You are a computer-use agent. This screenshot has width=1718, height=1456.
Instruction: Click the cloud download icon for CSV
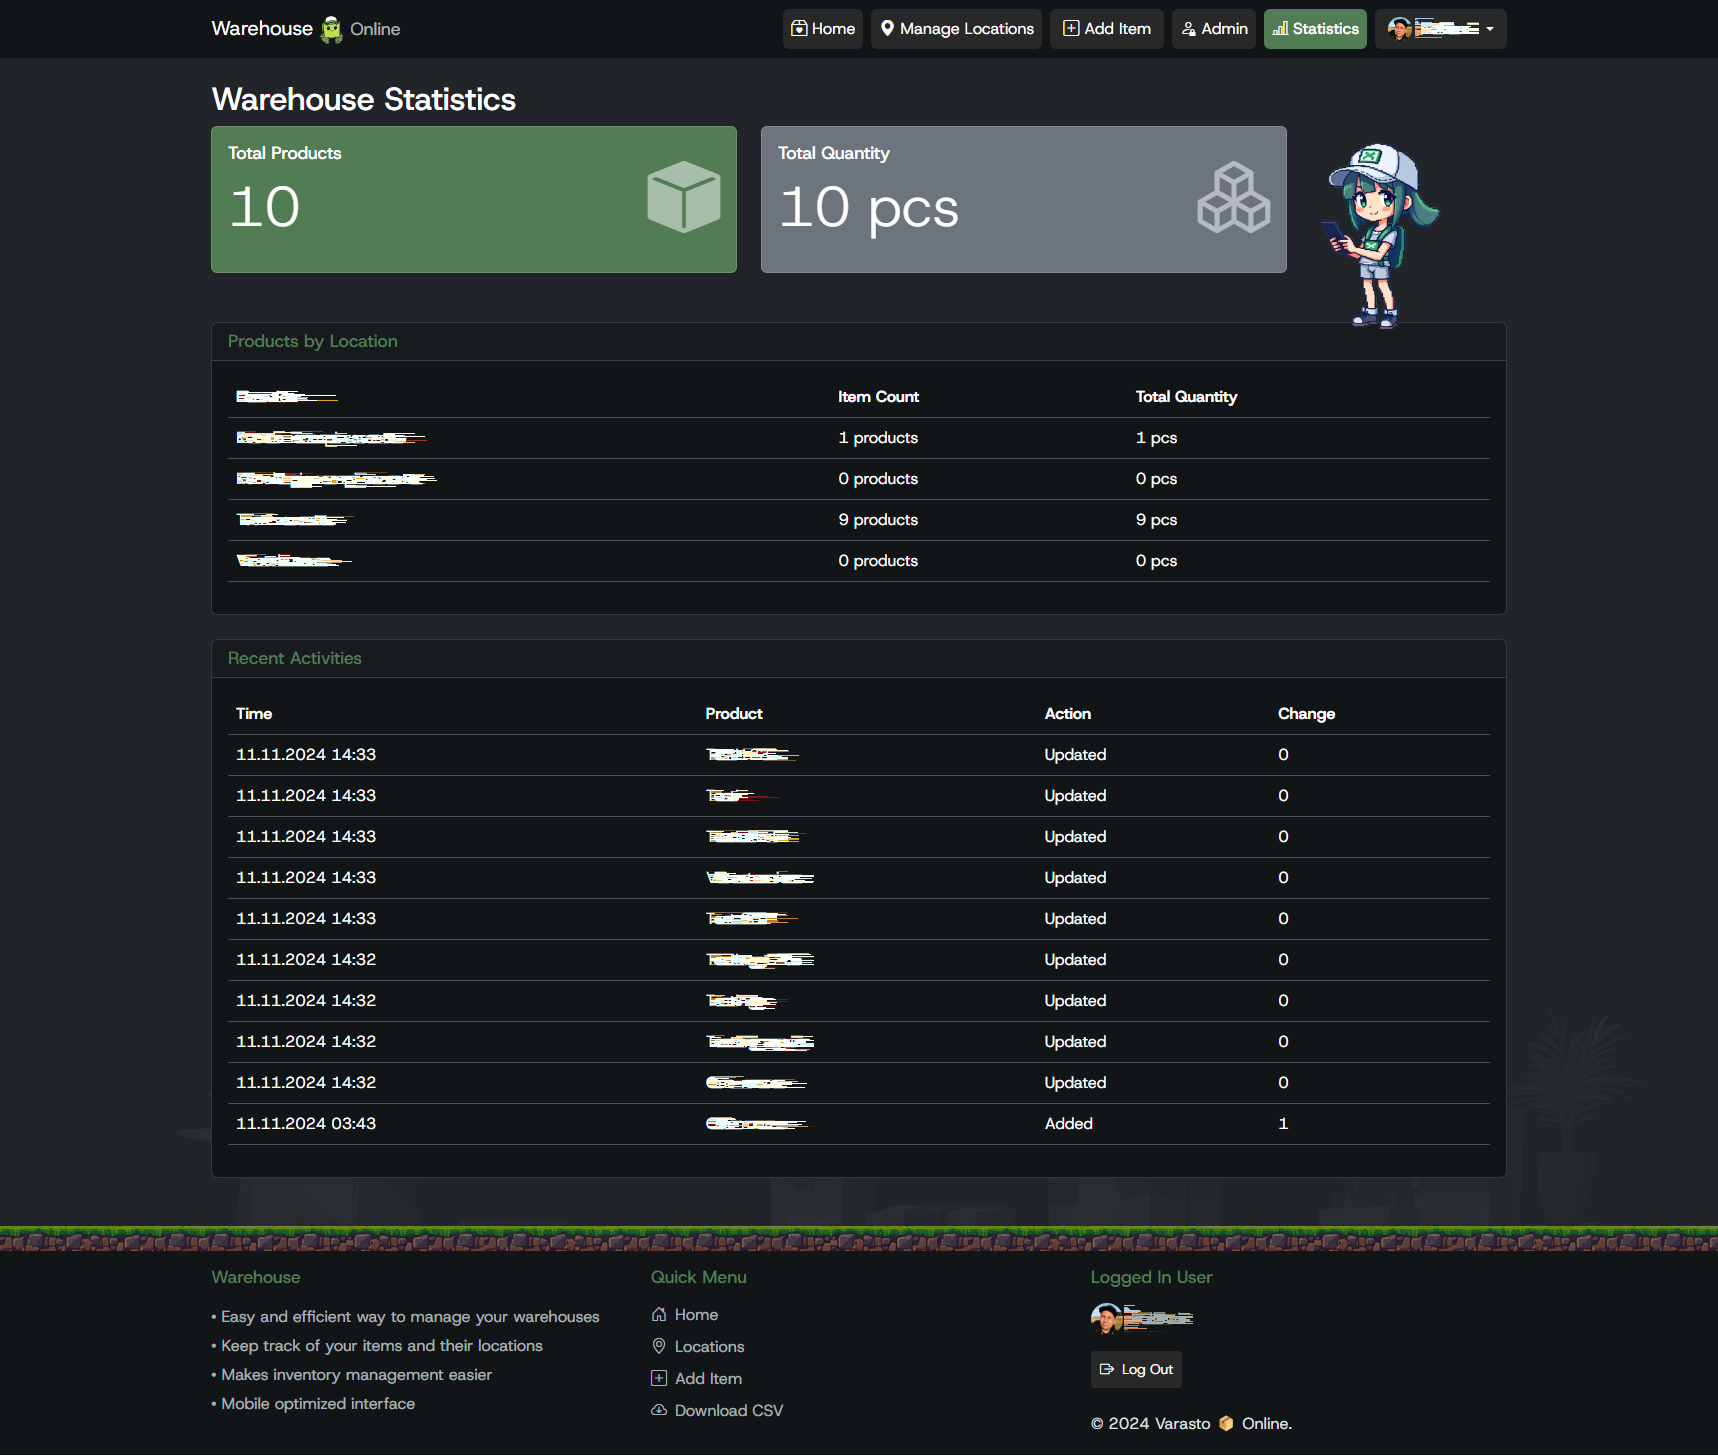tap(659, 1410)
